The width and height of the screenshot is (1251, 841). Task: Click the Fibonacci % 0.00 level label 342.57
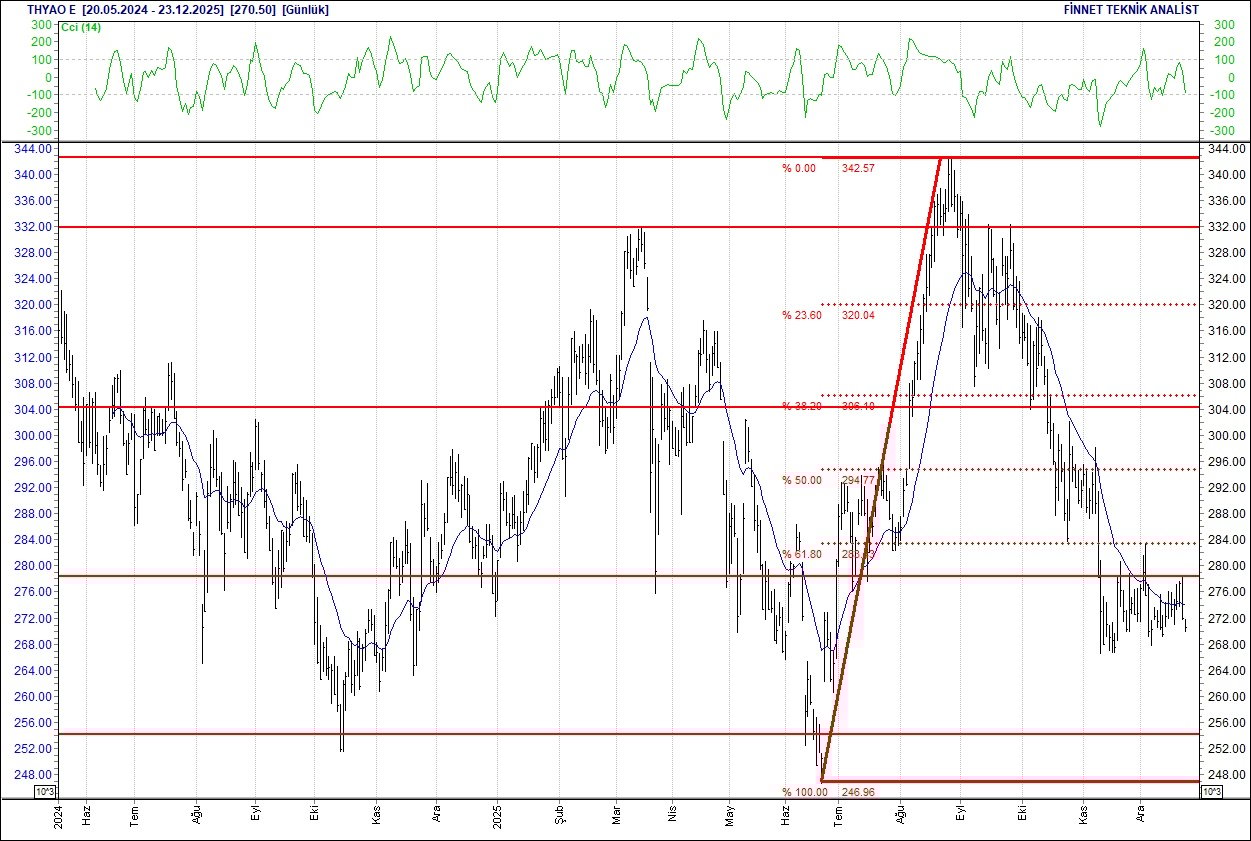(x=799, y=168)
